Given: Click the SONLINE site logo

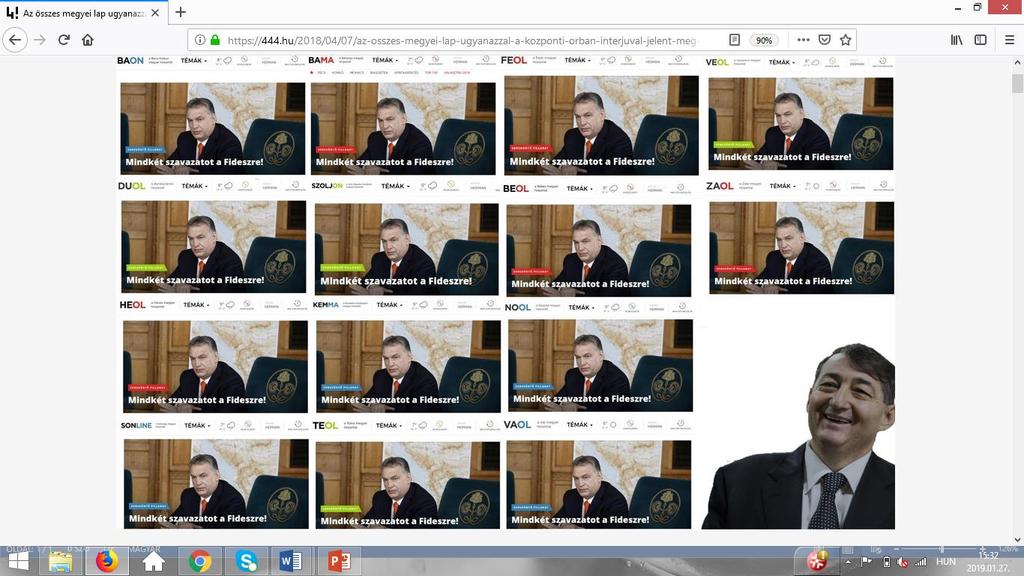Looking at the screenshot, I should click(136, 426).
